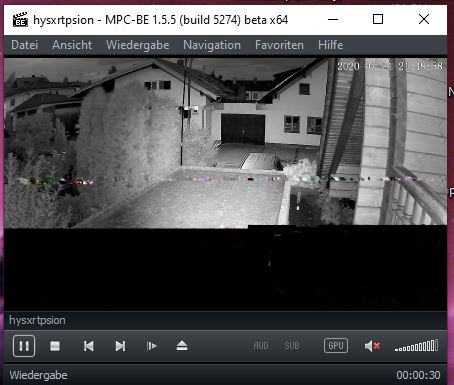This screenshot has width=454, height=385.
Task: Click the MPC-BE clapperboard title icon
Action: click(x=20, y=20)
